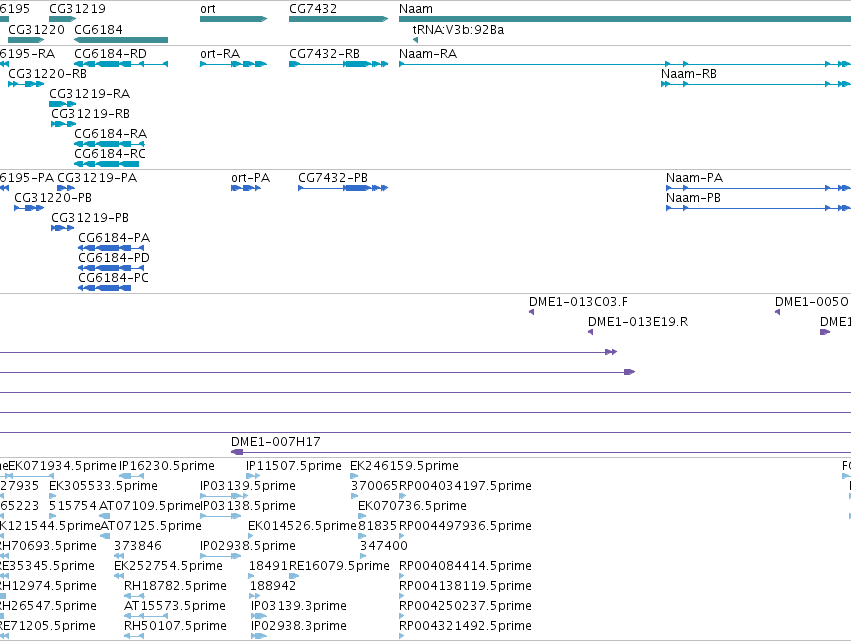This screenshot has height=641, width=851.
Task: Select the DME1-013C03.F arrow marker
Action: pyautogui.click(x=531, y=312)
